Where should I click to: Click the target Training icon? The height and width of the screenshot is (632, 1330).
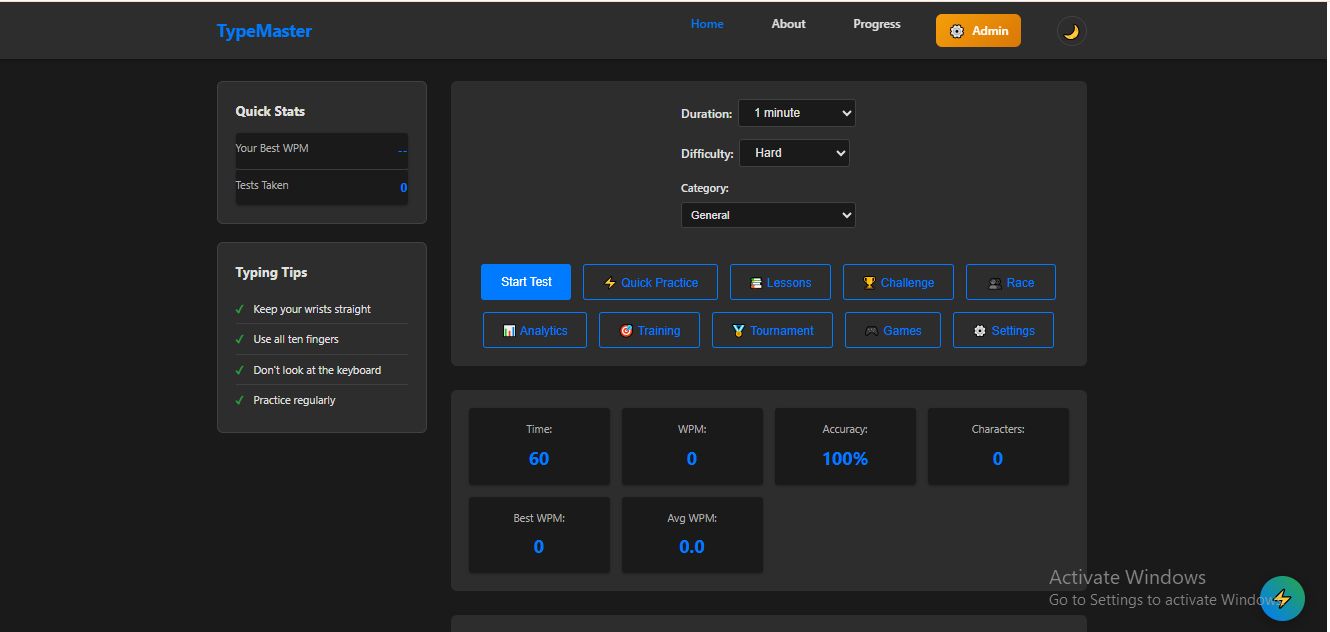(626, 331)
